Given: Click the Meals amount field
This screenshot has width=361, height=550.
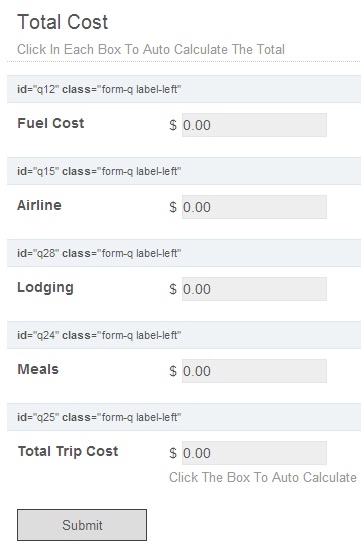Looking at the screenshot, I should (254, 371).
